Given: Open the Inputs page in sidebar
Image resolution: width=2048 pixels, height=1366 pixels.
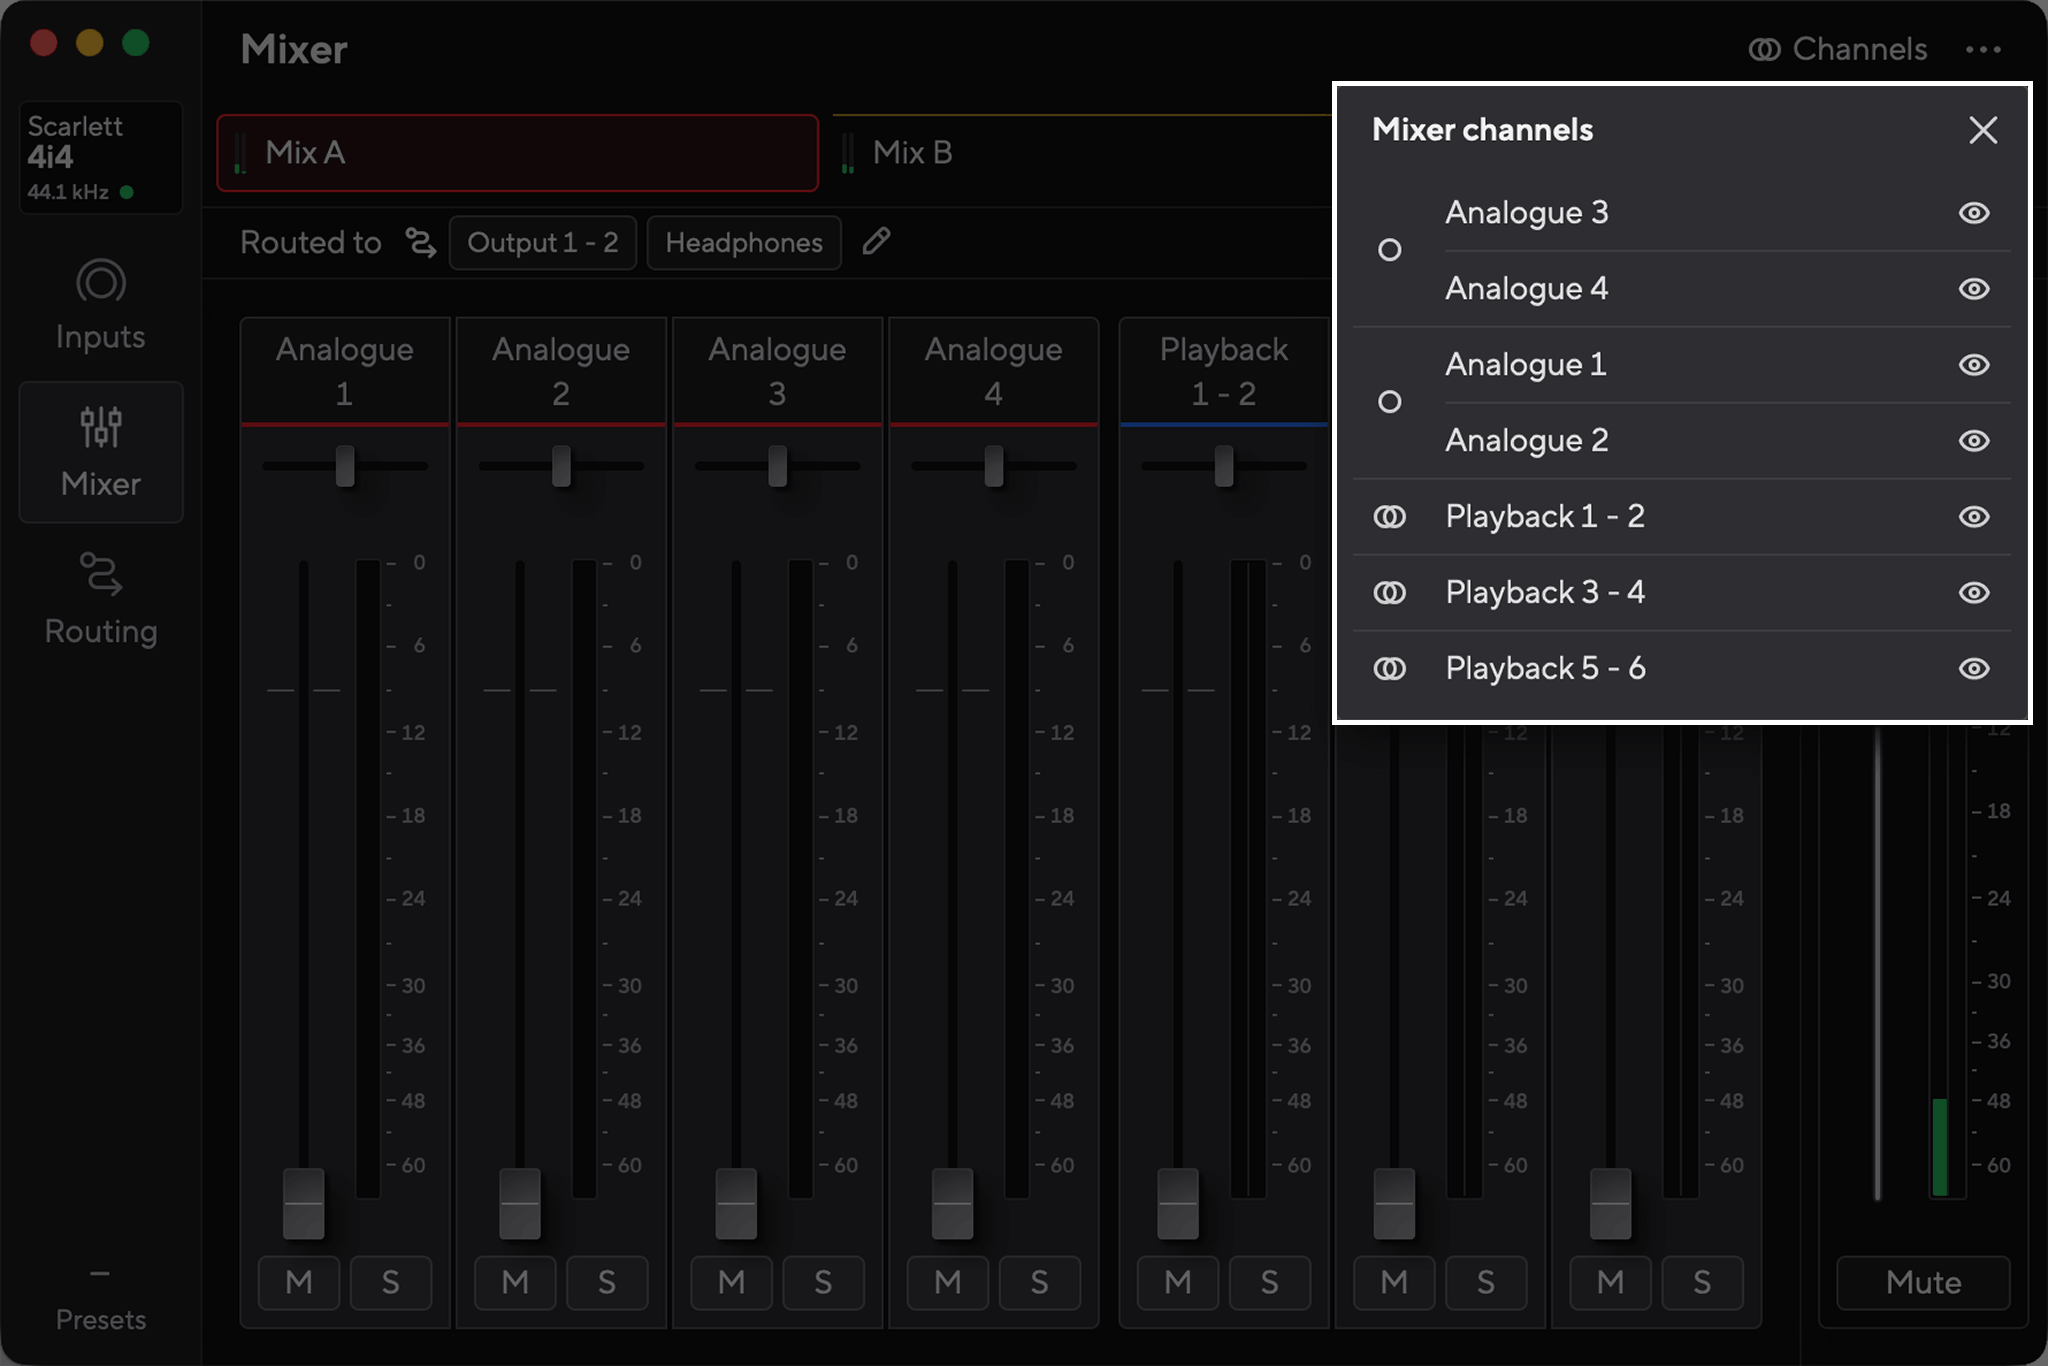Looking at the screenshot, I should coord(101,306).
